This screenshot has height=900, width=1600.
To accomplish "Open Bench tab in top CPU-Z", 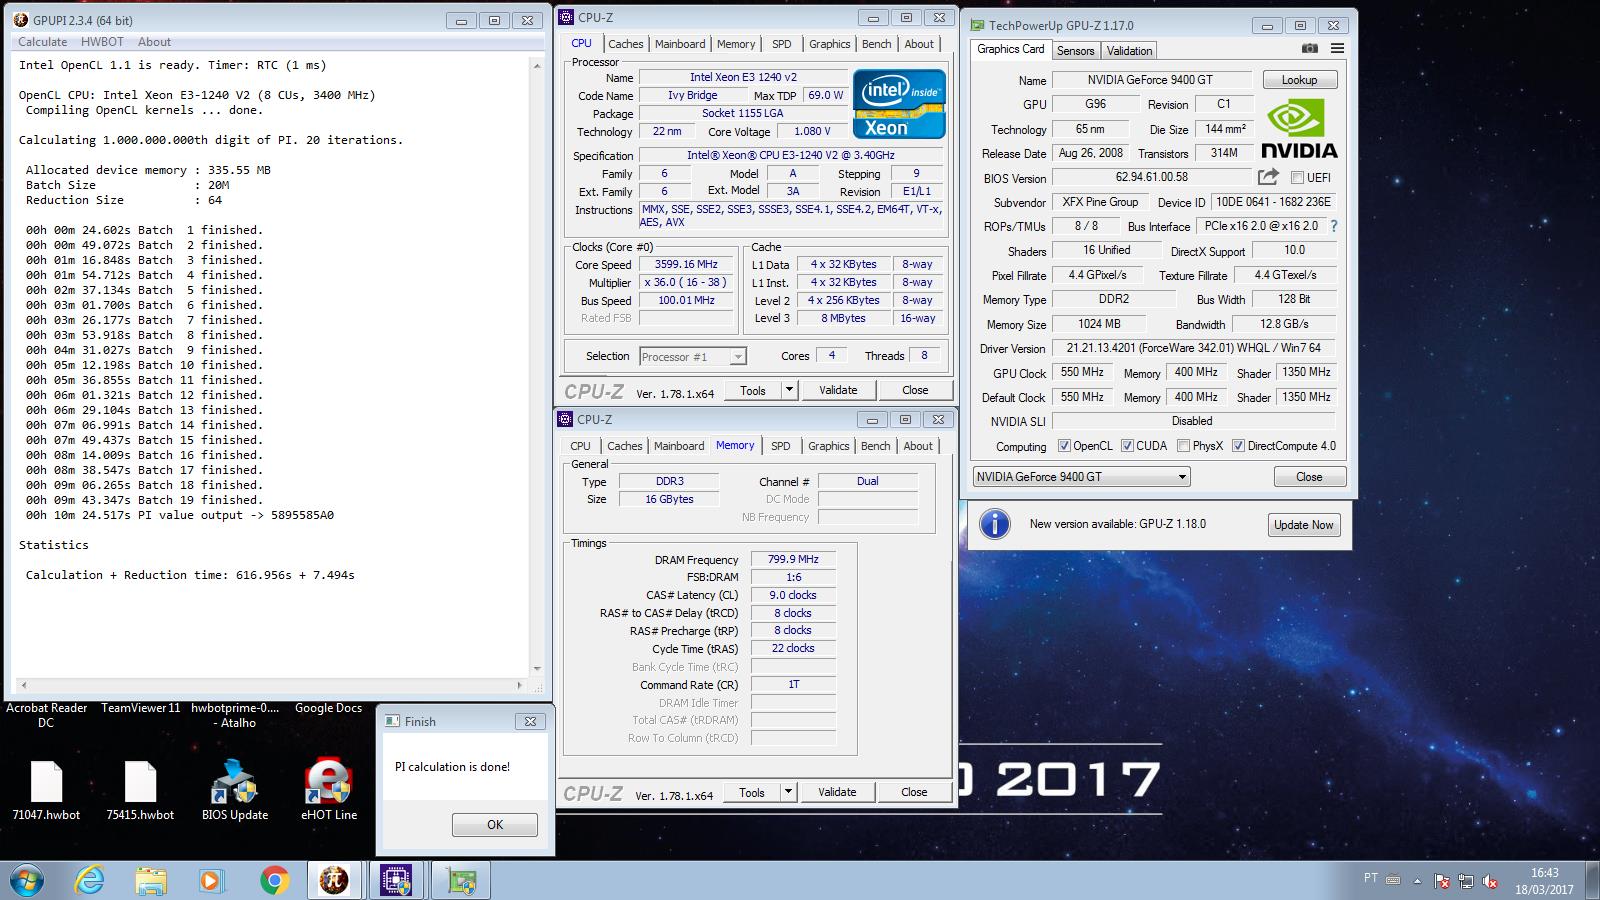I will 877,44.
